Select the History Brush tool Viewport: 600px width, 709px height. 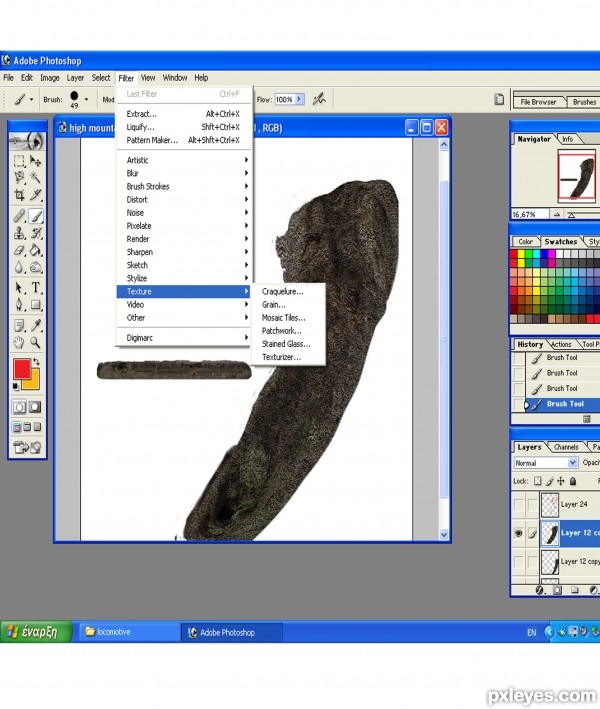click(35, 233)
